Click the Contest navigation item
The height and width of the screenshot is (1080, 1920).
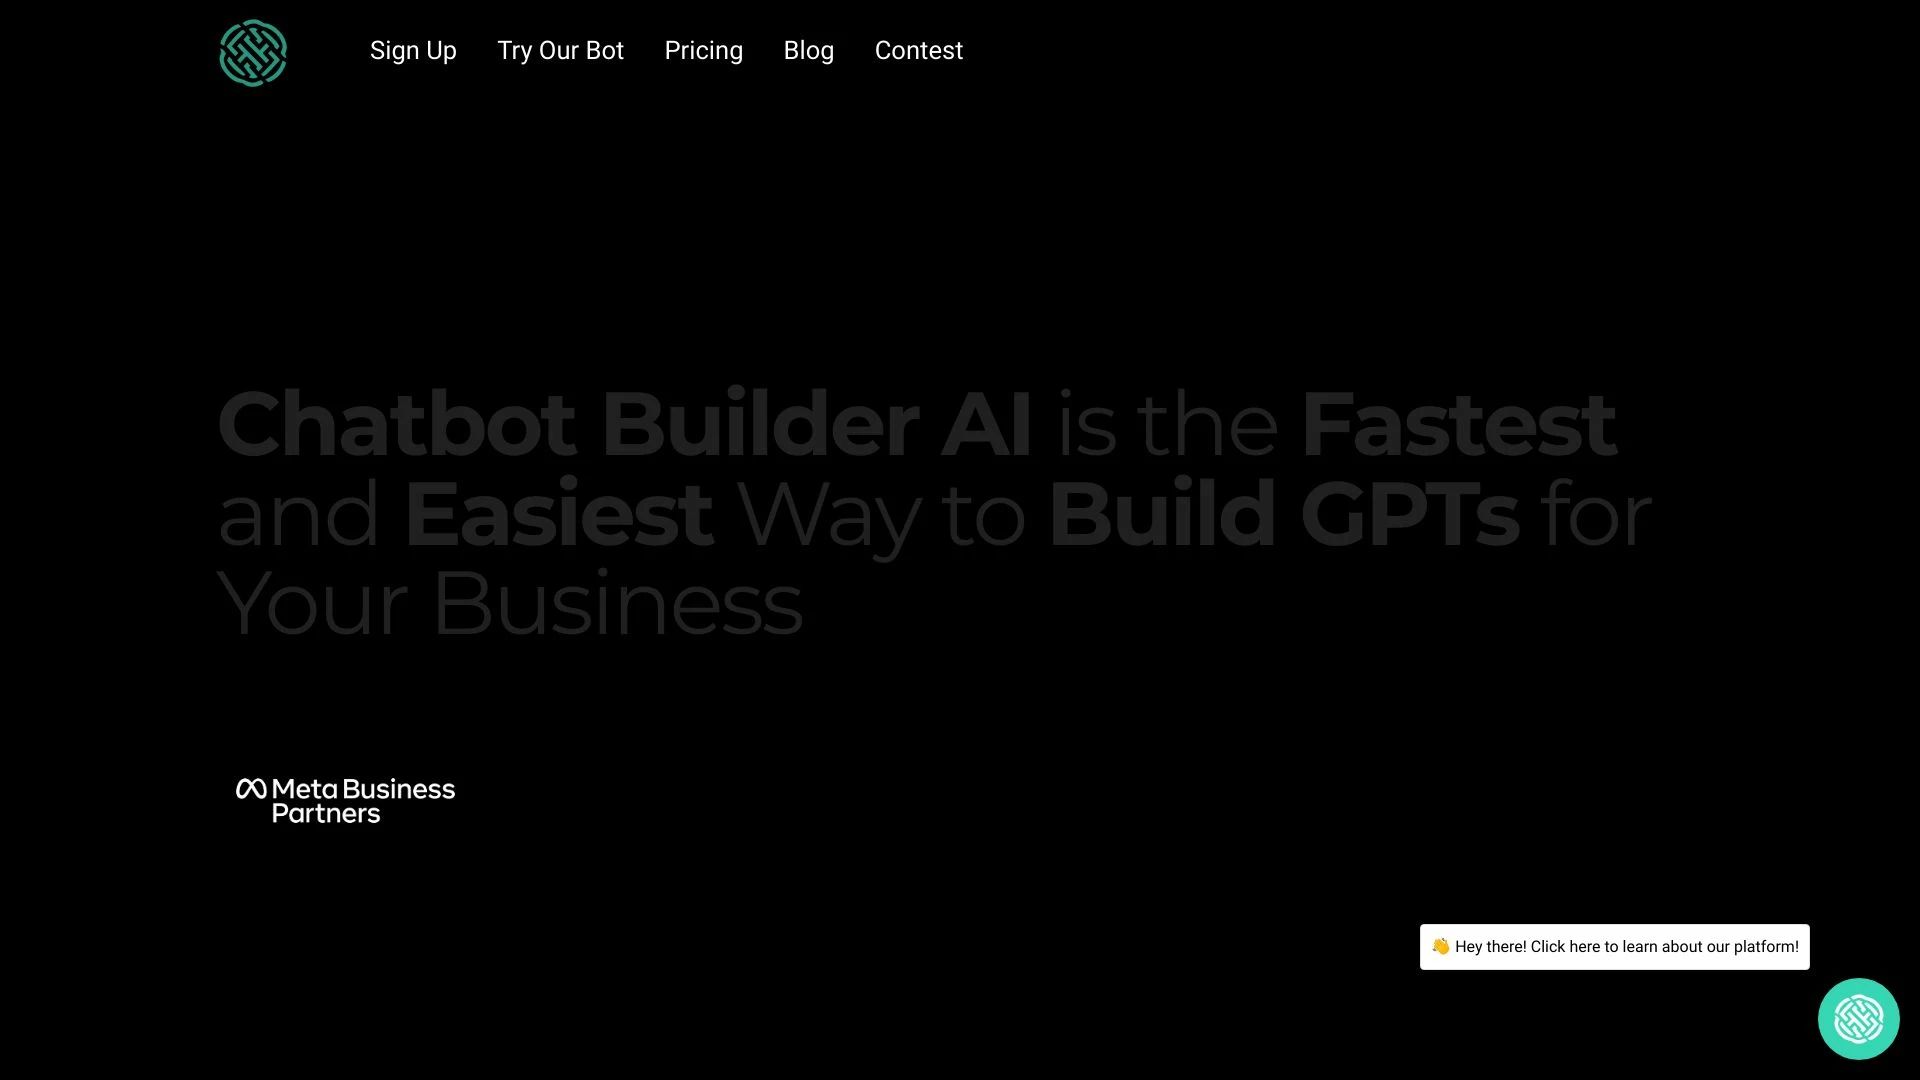919,50
